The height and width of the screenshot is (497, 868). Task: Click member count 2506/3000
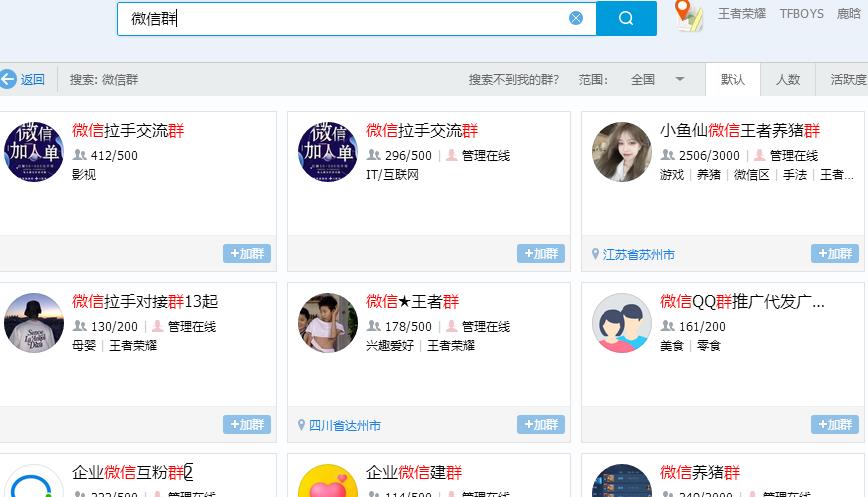pos(709,156)
